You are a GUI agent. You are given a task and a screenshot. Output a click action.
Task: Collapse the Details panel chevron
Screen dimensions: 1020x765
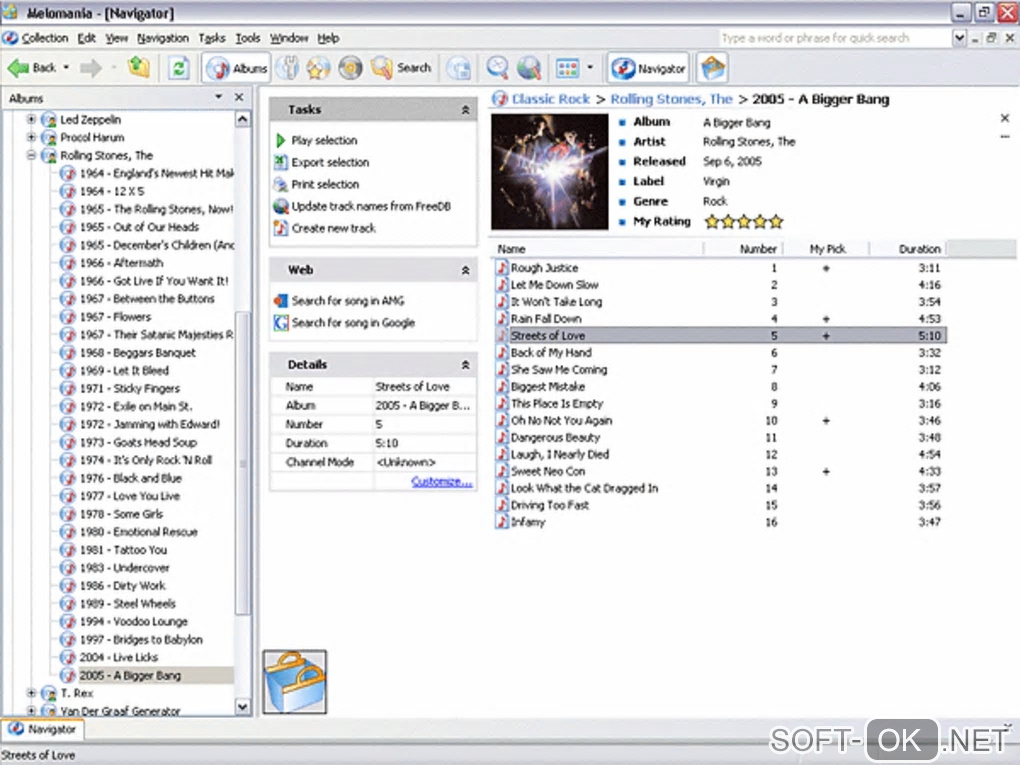[x=465, y=365]
